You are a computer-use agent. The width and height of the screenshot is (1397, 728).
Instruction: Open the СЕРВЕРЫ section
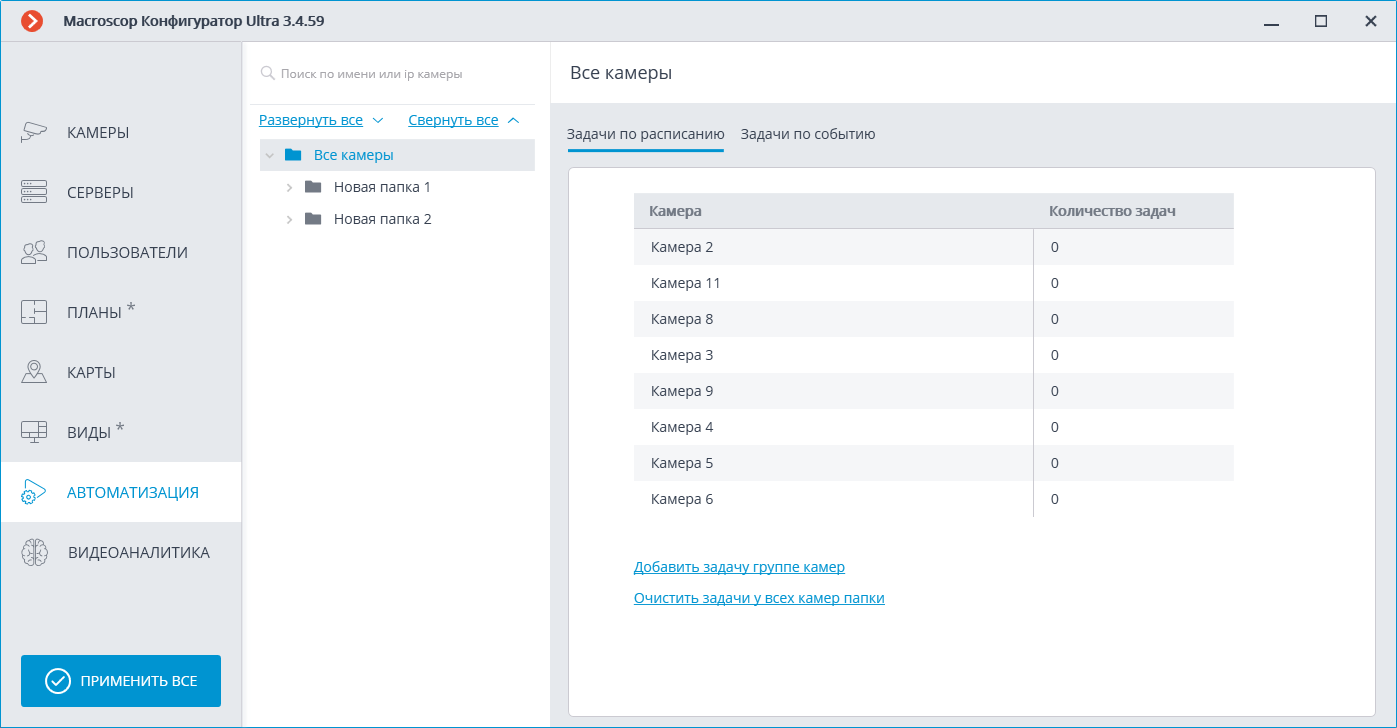121,192
